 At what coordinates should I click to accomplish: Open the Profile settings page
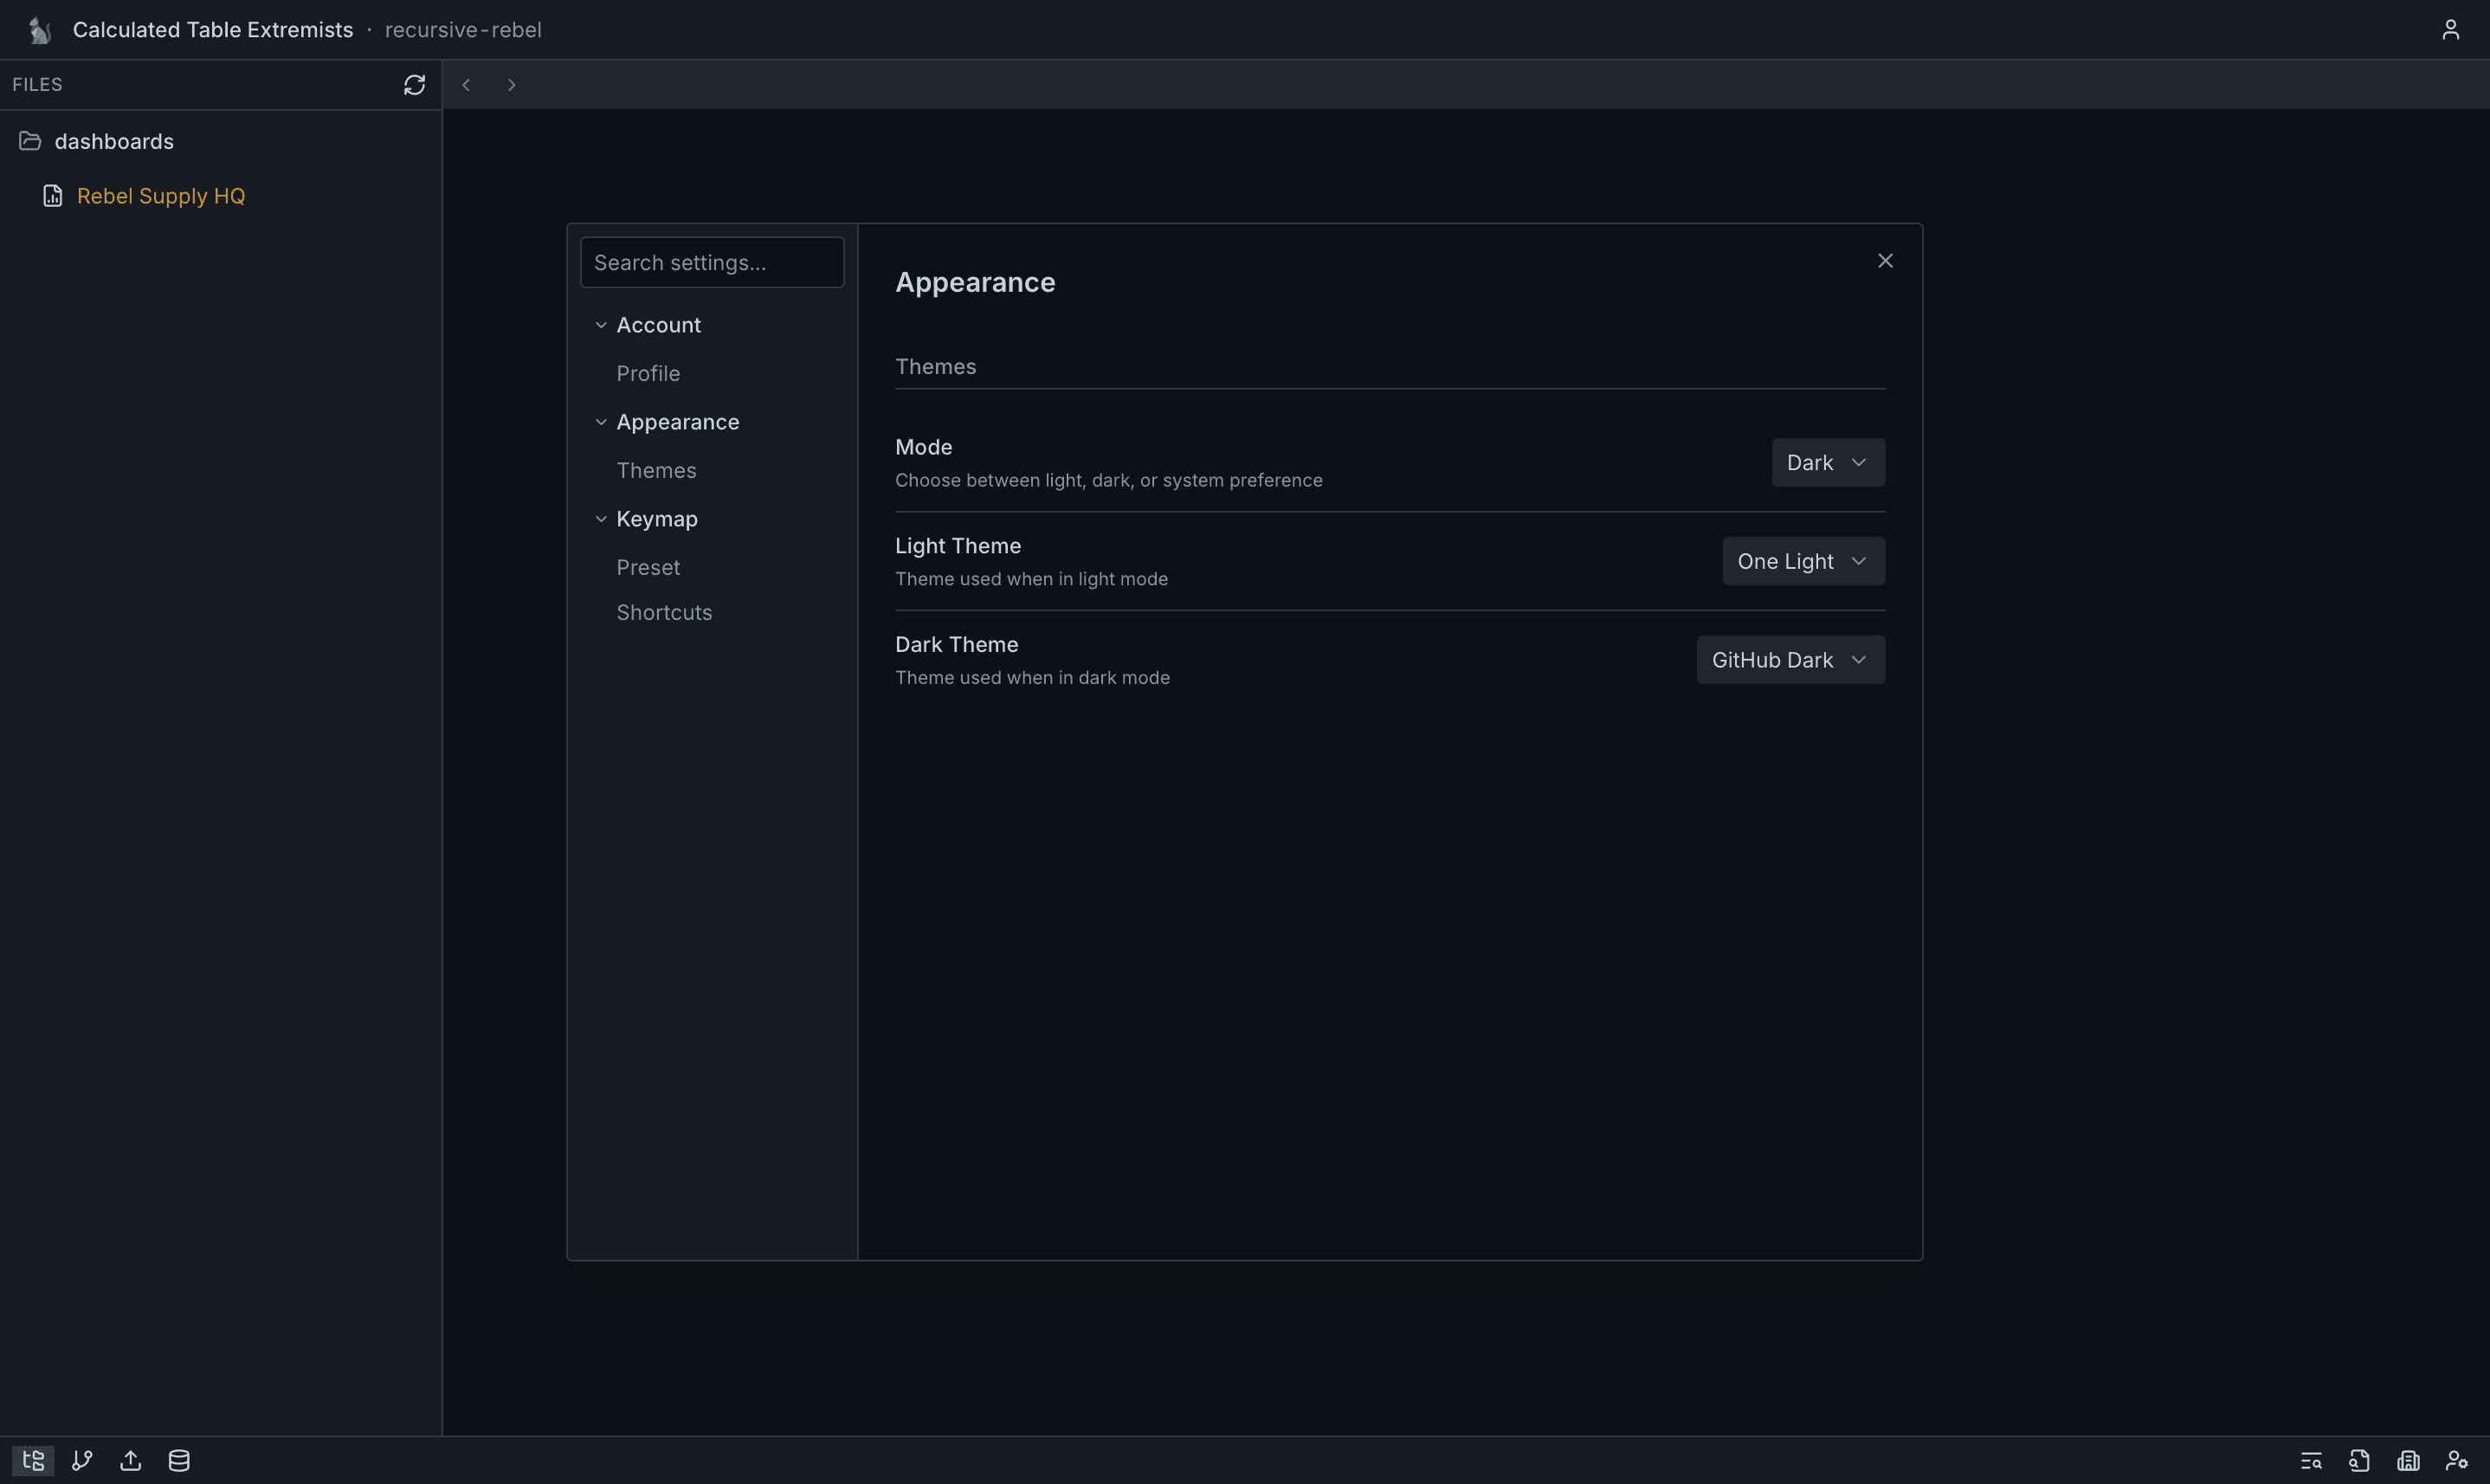[648, 373]
